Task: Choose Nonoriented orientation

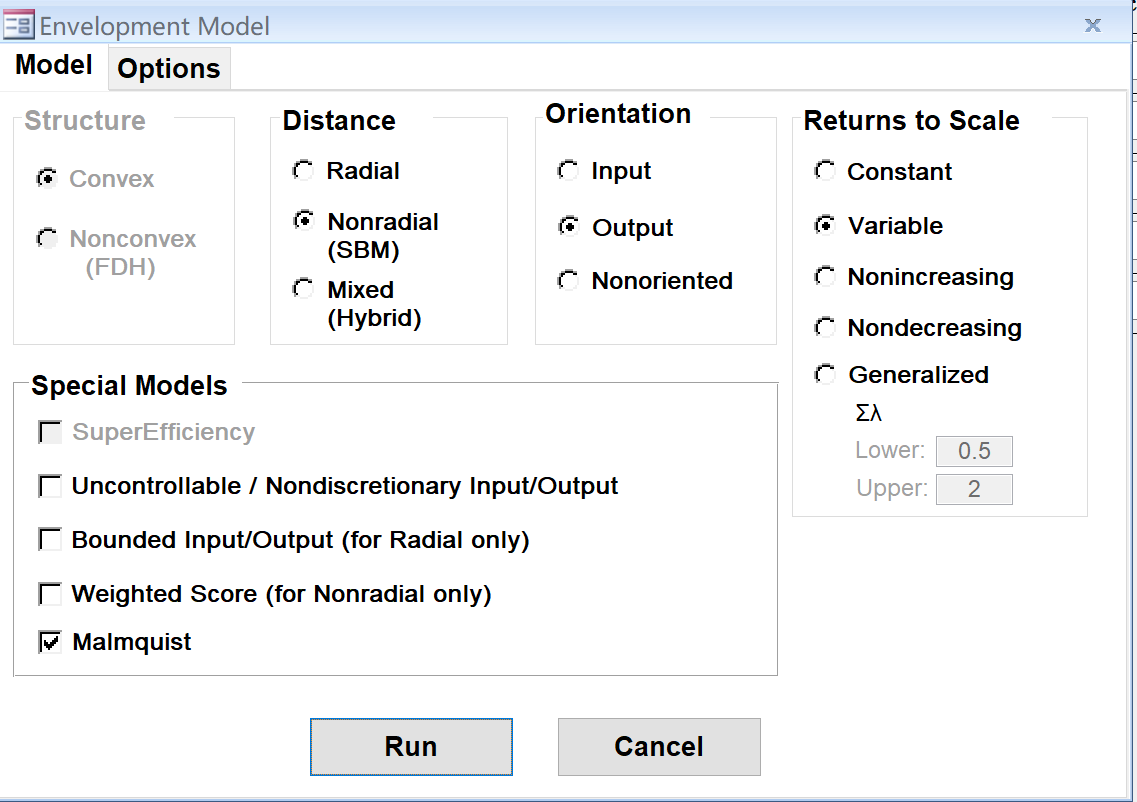Action: pos(568,281)
